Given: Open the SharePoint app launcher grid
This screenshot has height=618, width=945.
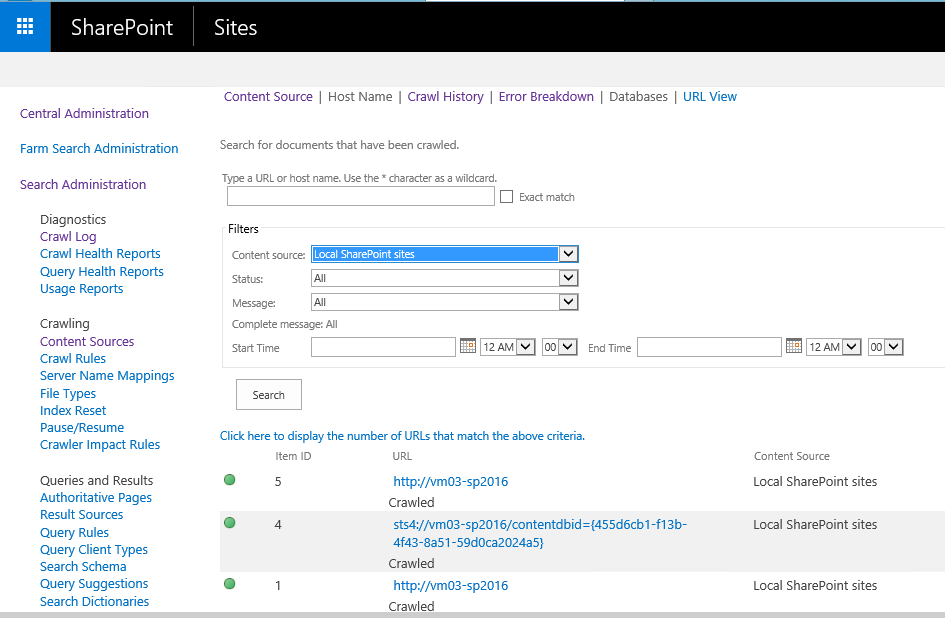Looking at the screenshot, I should point(25,27).
